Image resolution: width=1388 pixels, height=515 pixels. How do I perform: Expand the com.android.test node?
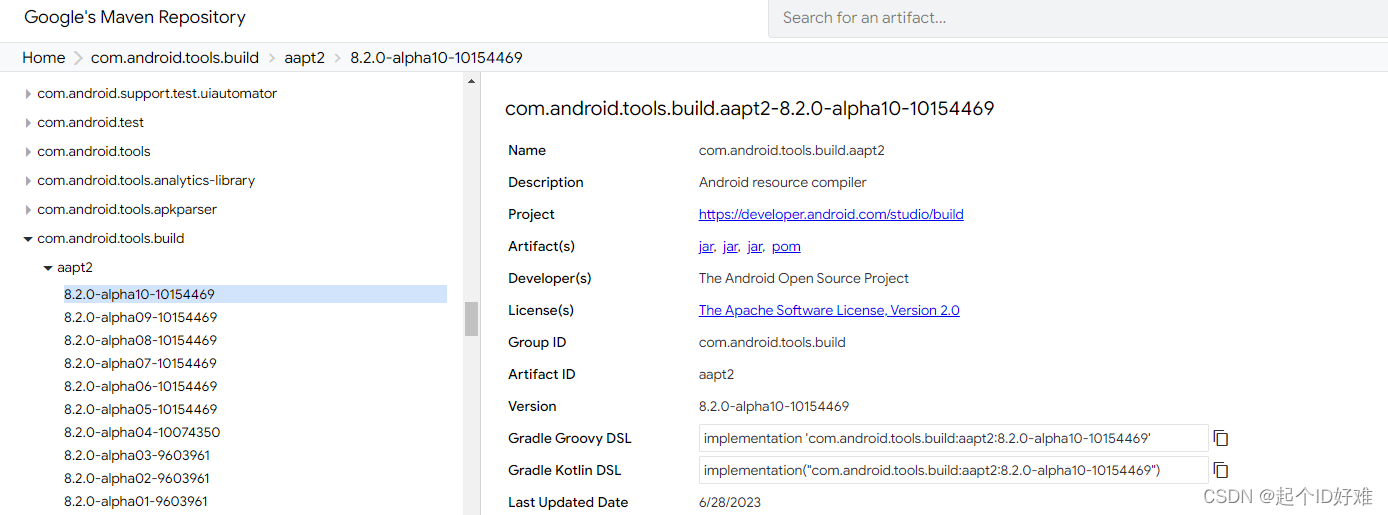click(28, 122)
